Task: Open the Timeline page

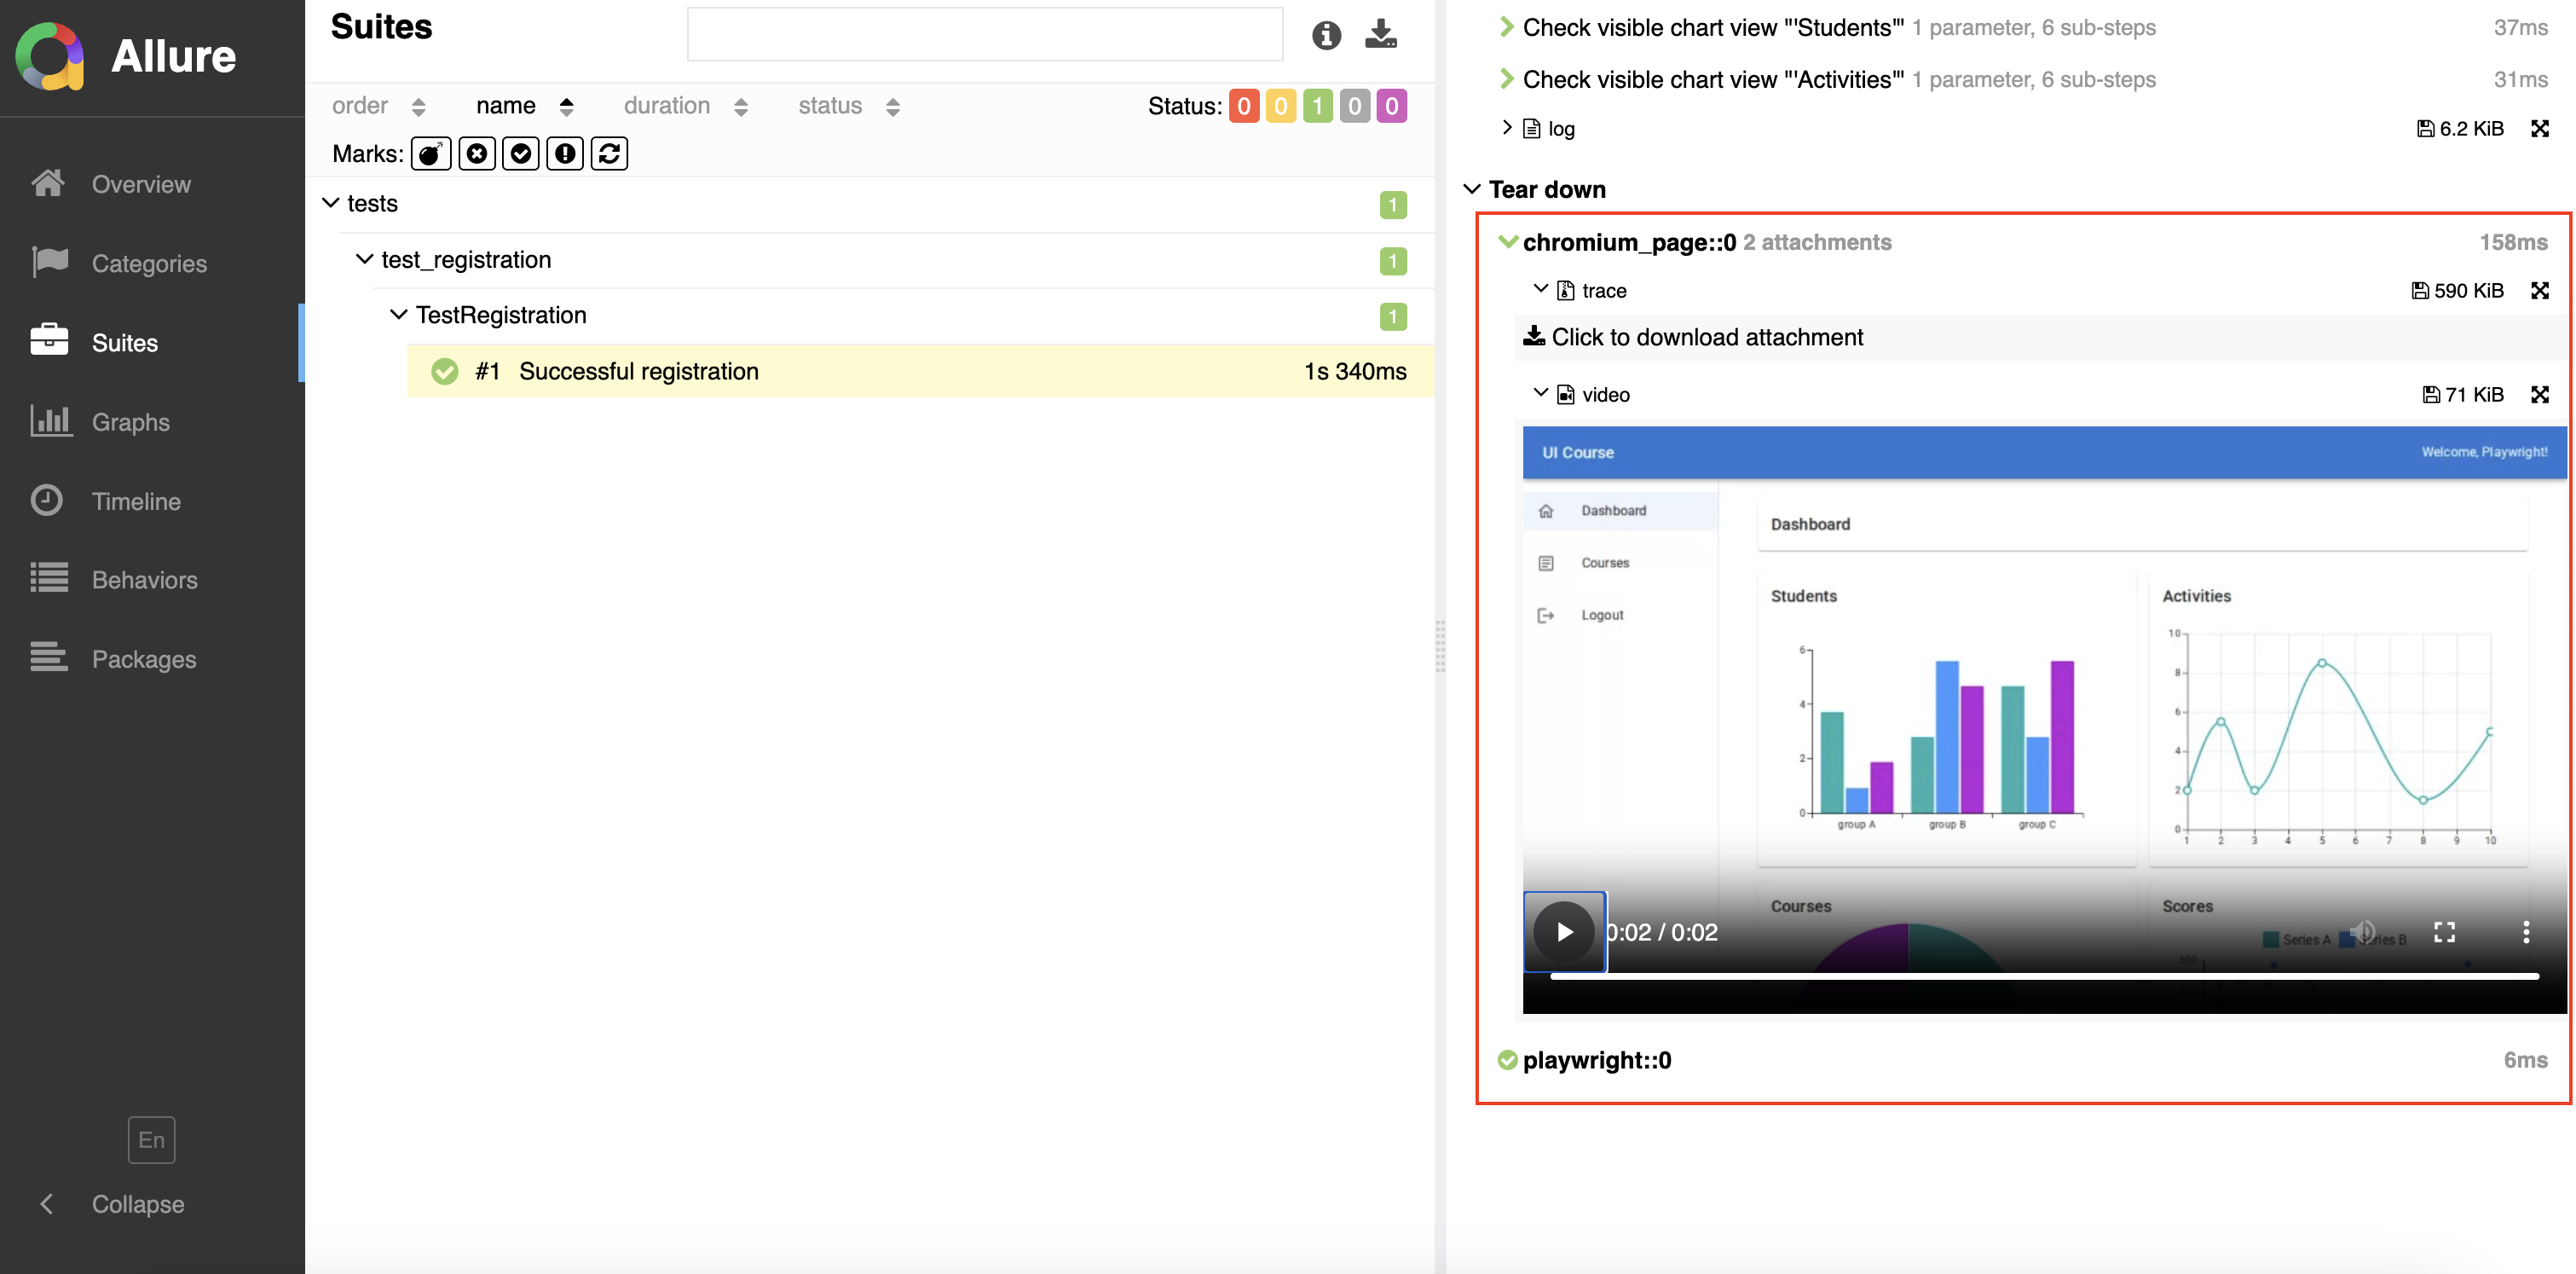Action: coord(150,501)
